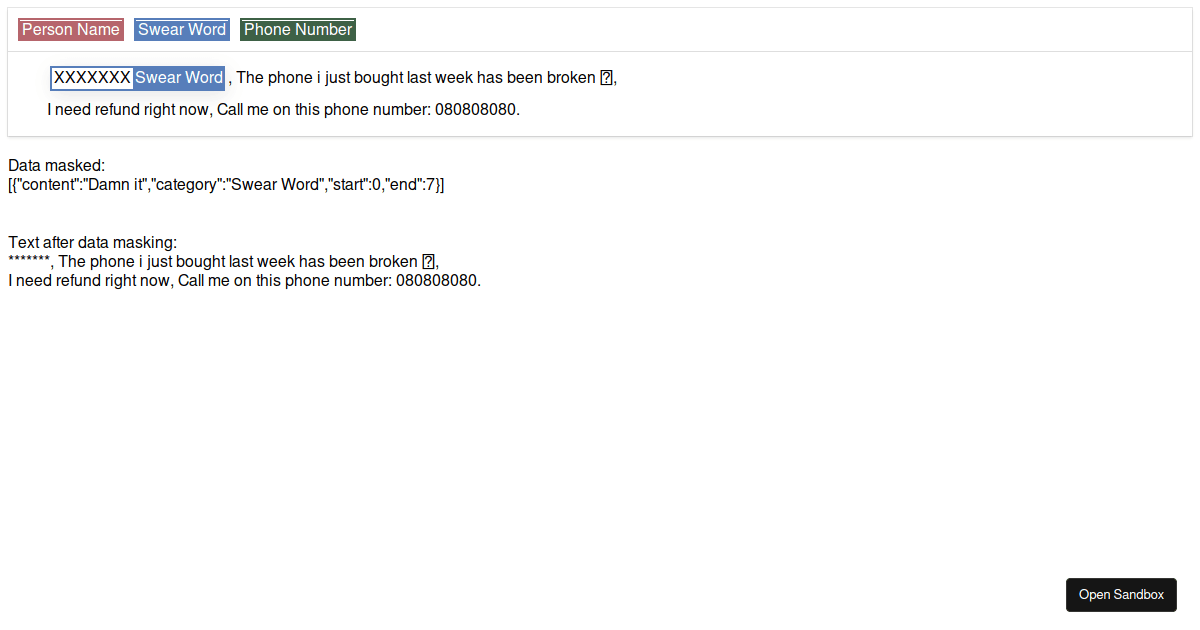1200x630 pixels.
Task: Select the Person Name category tag
Action: 71,30
